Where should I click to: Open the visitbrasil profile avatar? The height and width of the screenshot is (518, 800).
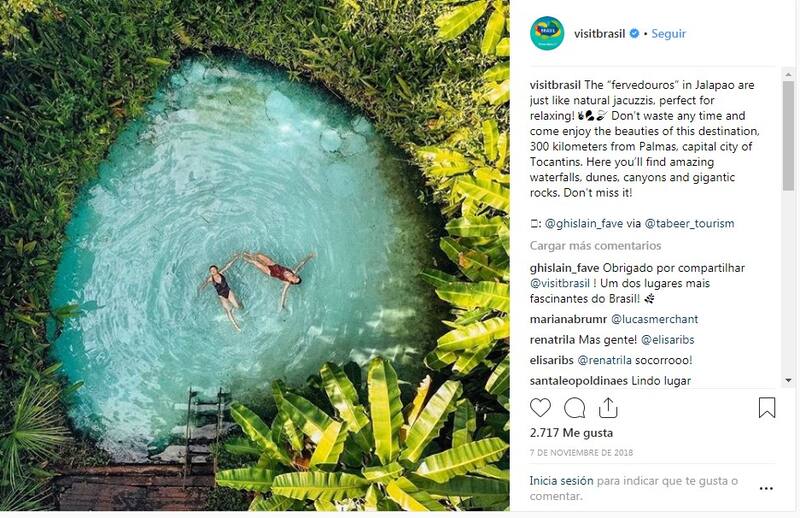(x=547, y=34)
